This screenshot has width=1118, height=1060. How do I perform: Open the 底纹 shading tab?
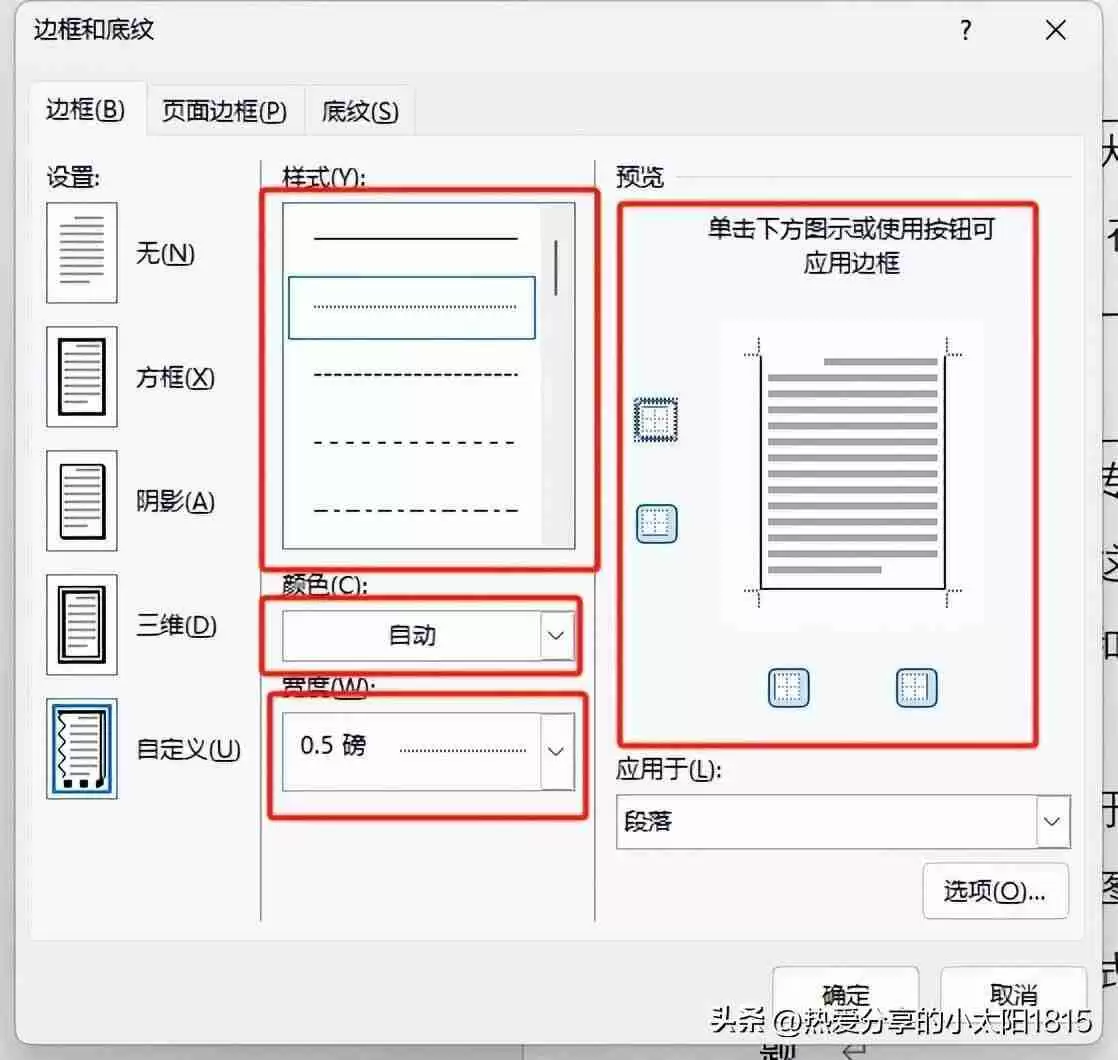[357, 111]
